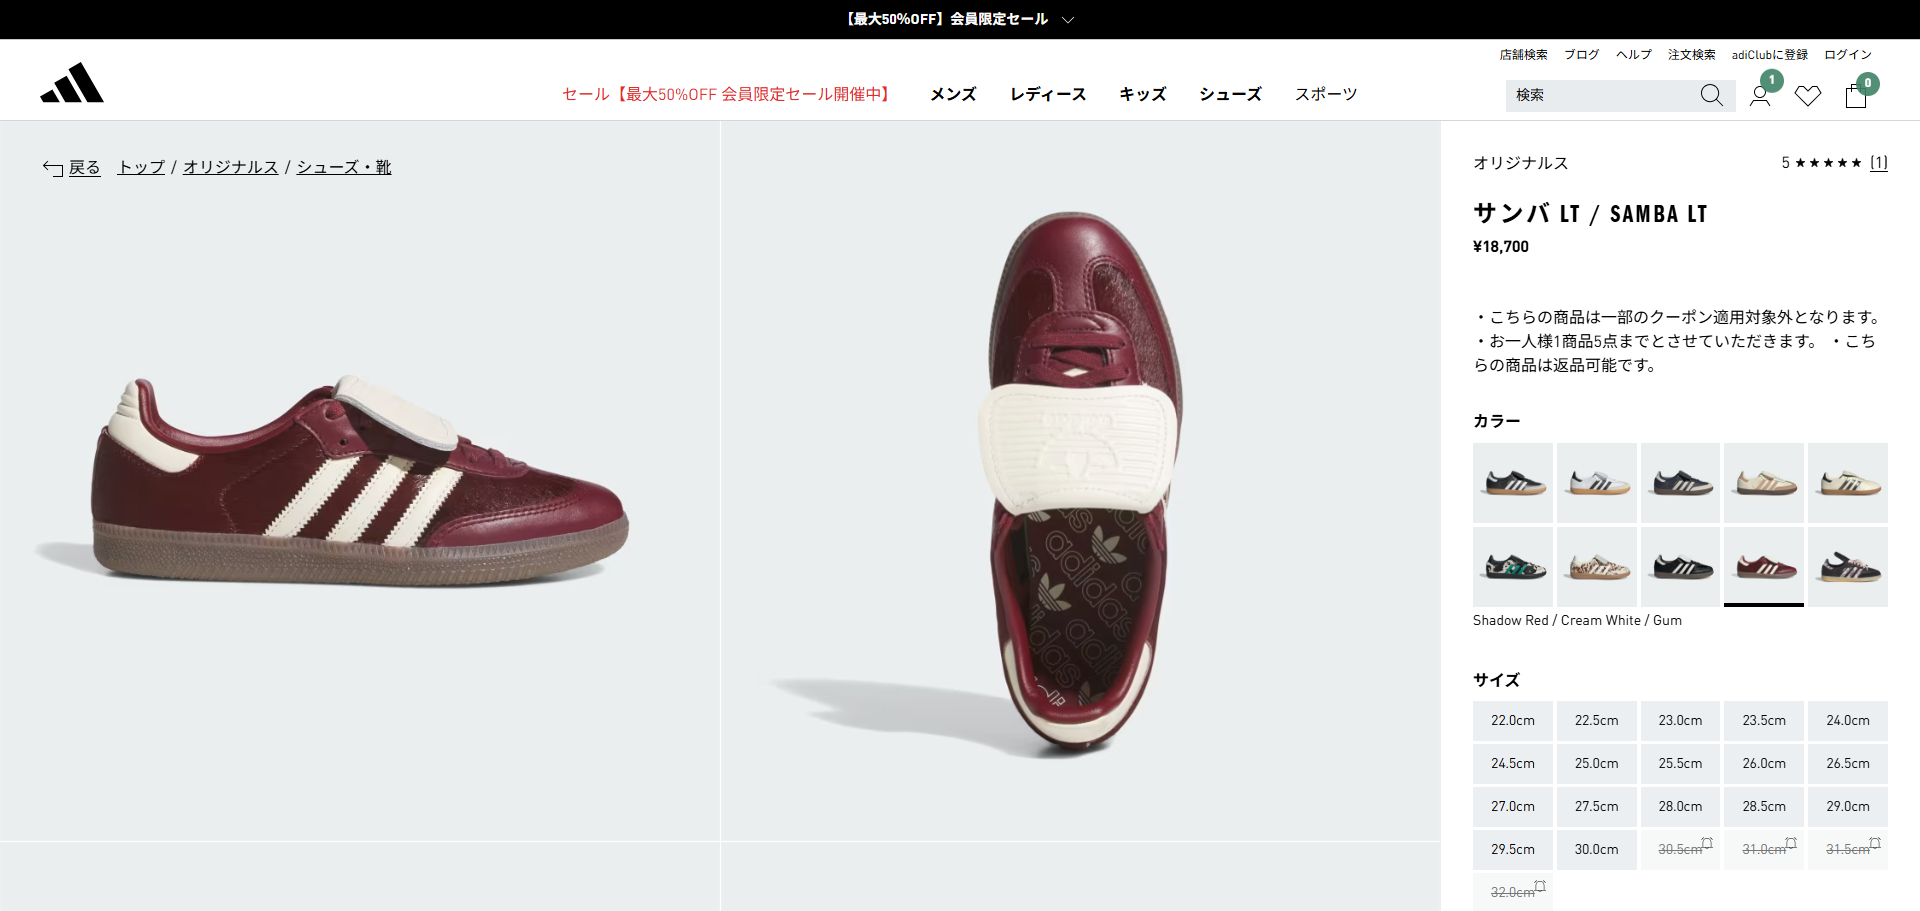Open the account profile icon
This screenshot has height=911, width=1920.
[x=1760, y=96]
